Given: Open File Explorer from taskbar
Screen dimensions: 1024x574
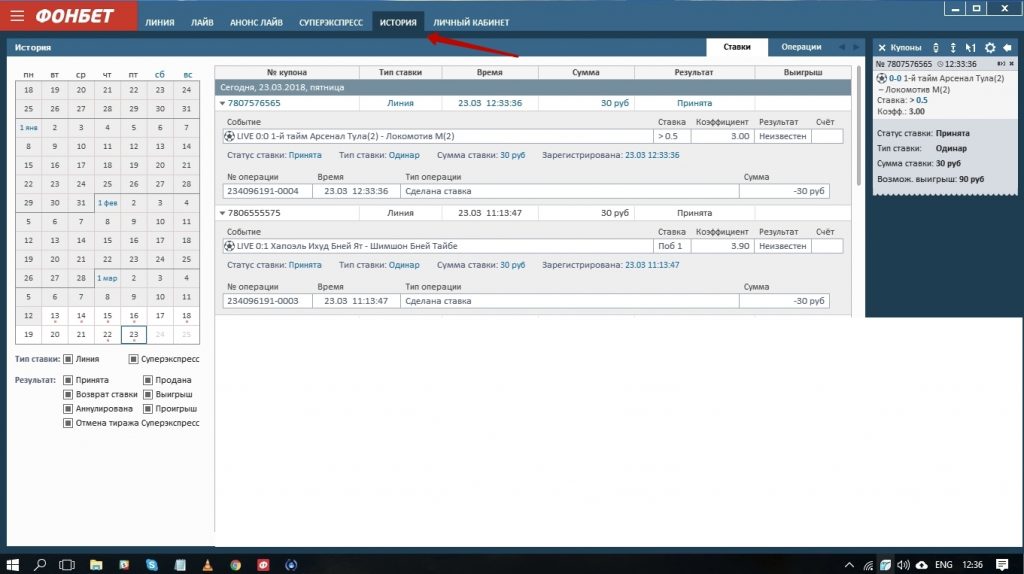Looking at the screenshot, I should [x=96, y=565].
